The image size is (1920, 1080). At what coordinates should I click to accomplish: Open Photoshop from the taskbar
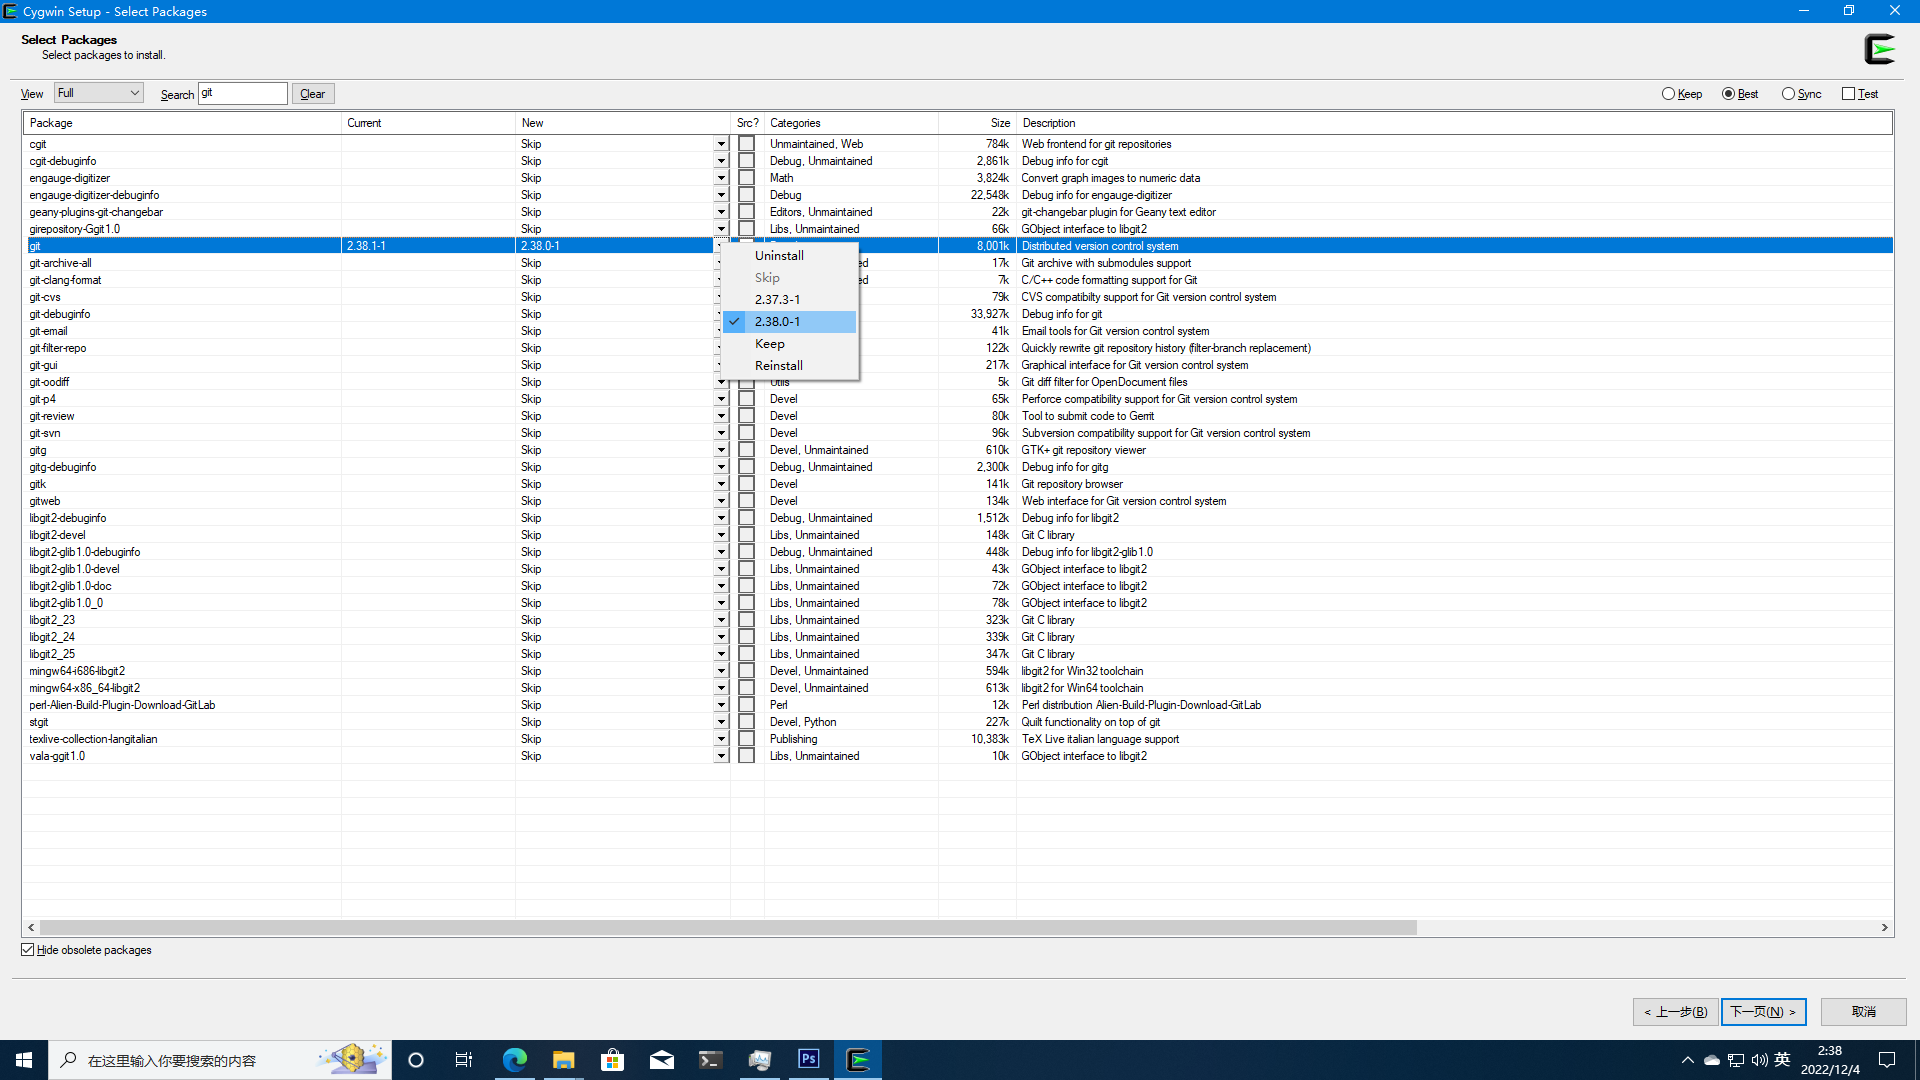pyautogui.click(x=808, y=1059)
